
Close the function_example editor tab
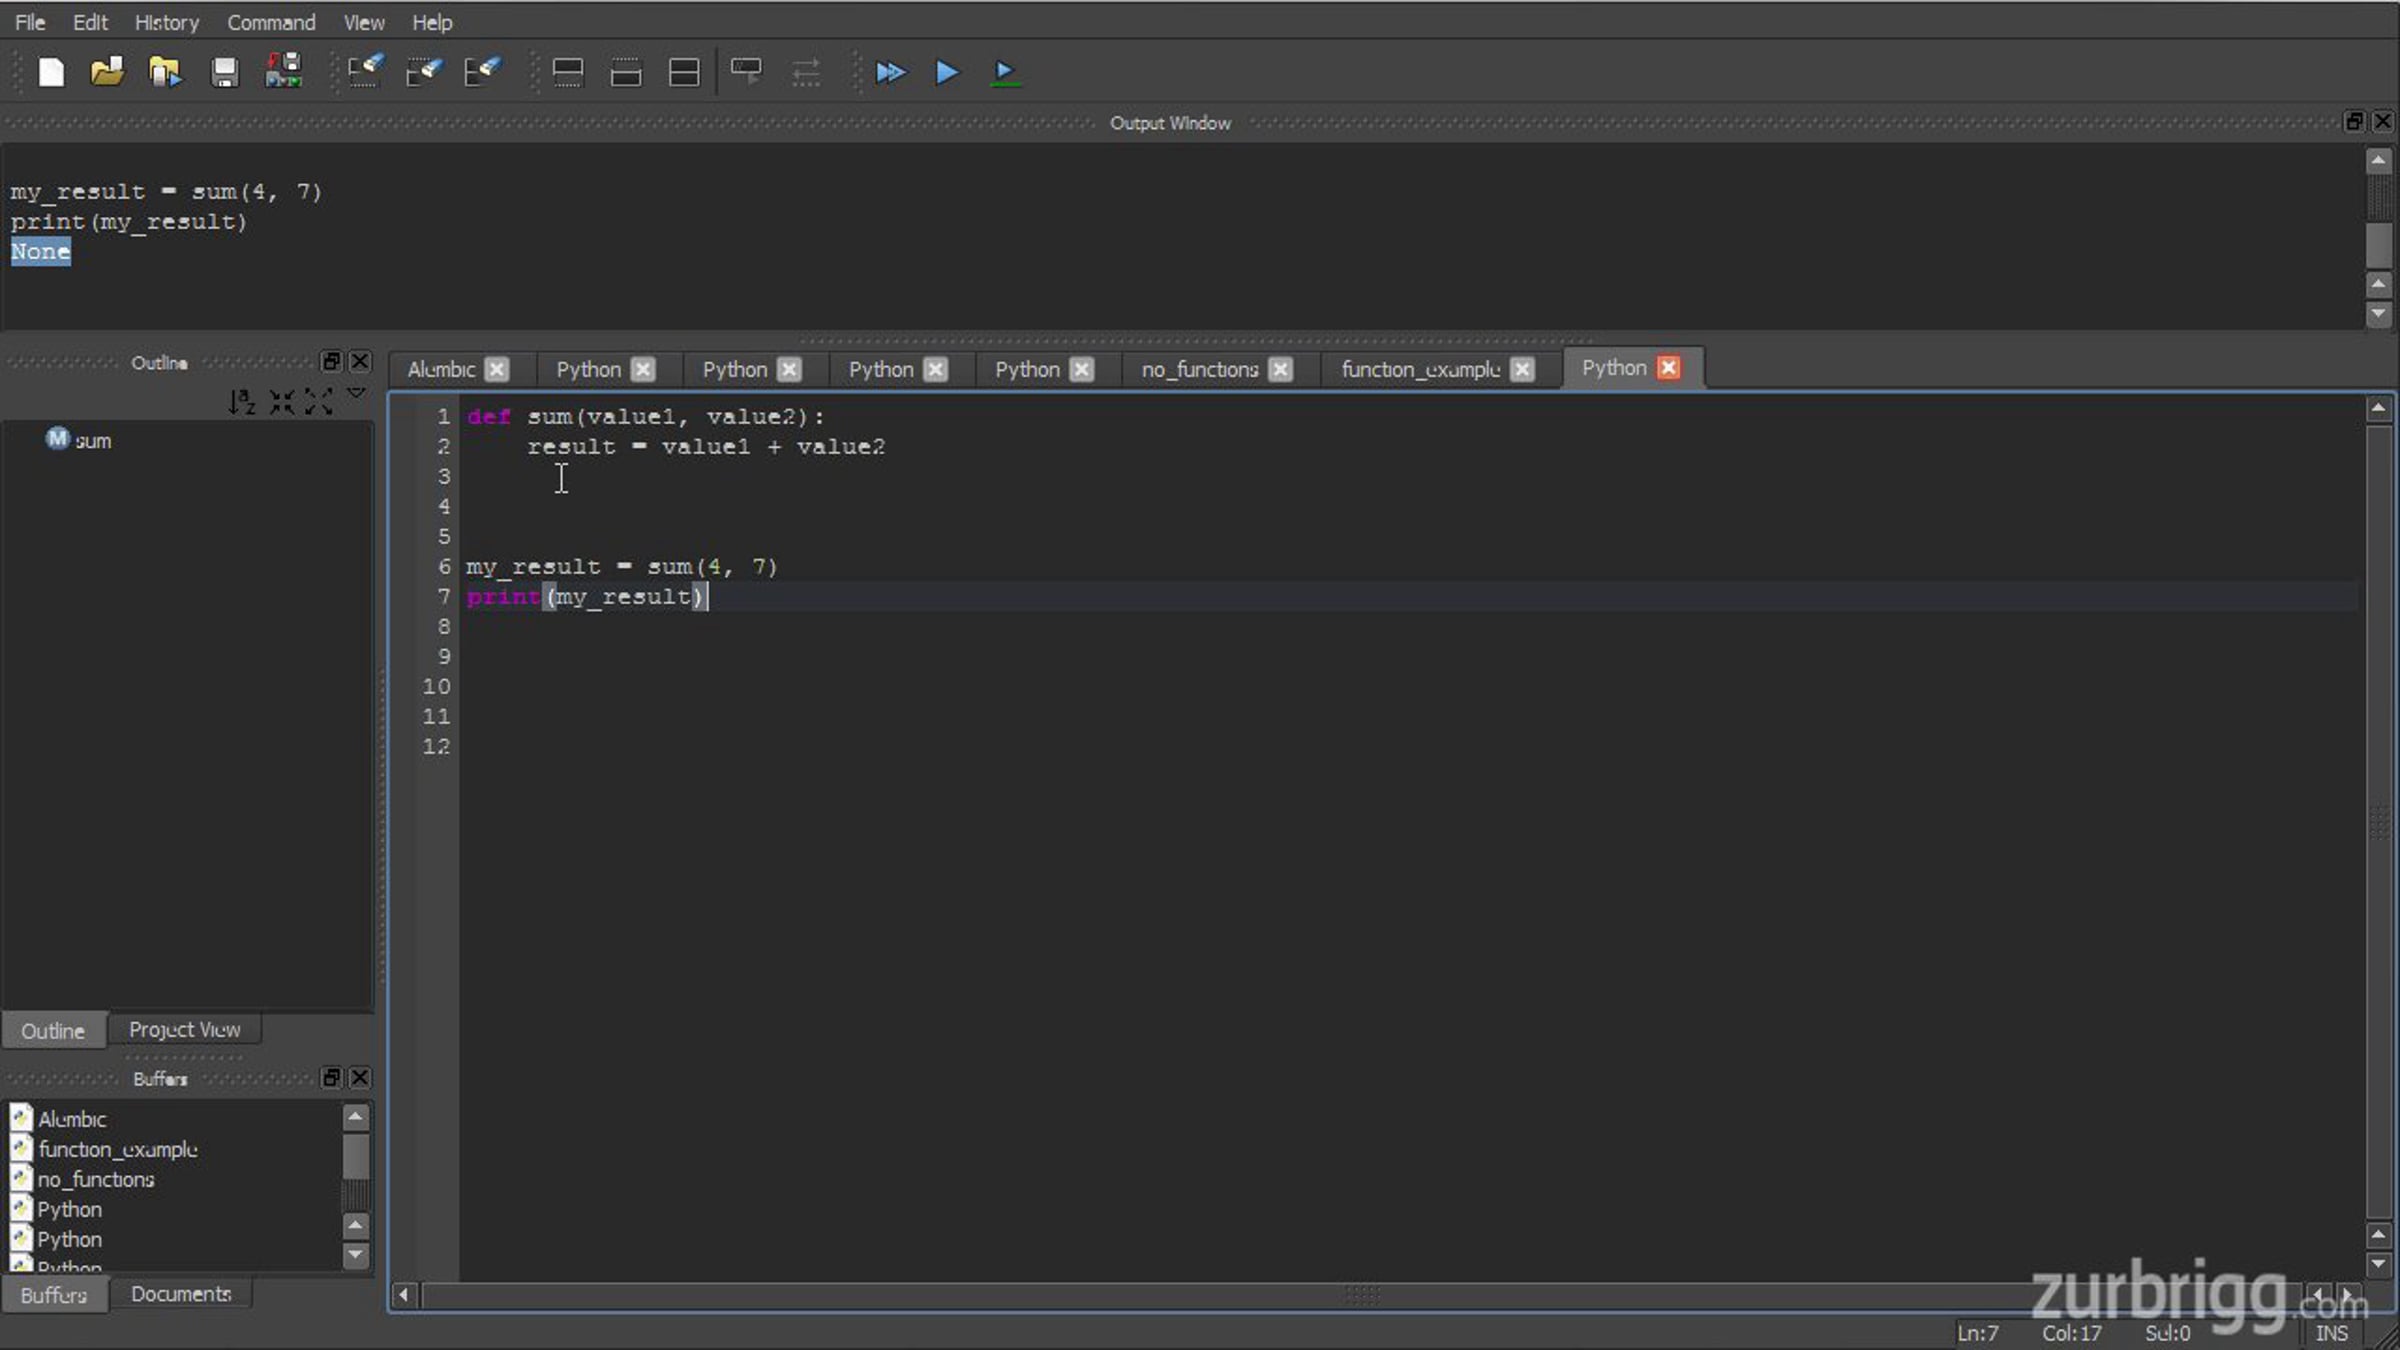tap(1522, 369)
